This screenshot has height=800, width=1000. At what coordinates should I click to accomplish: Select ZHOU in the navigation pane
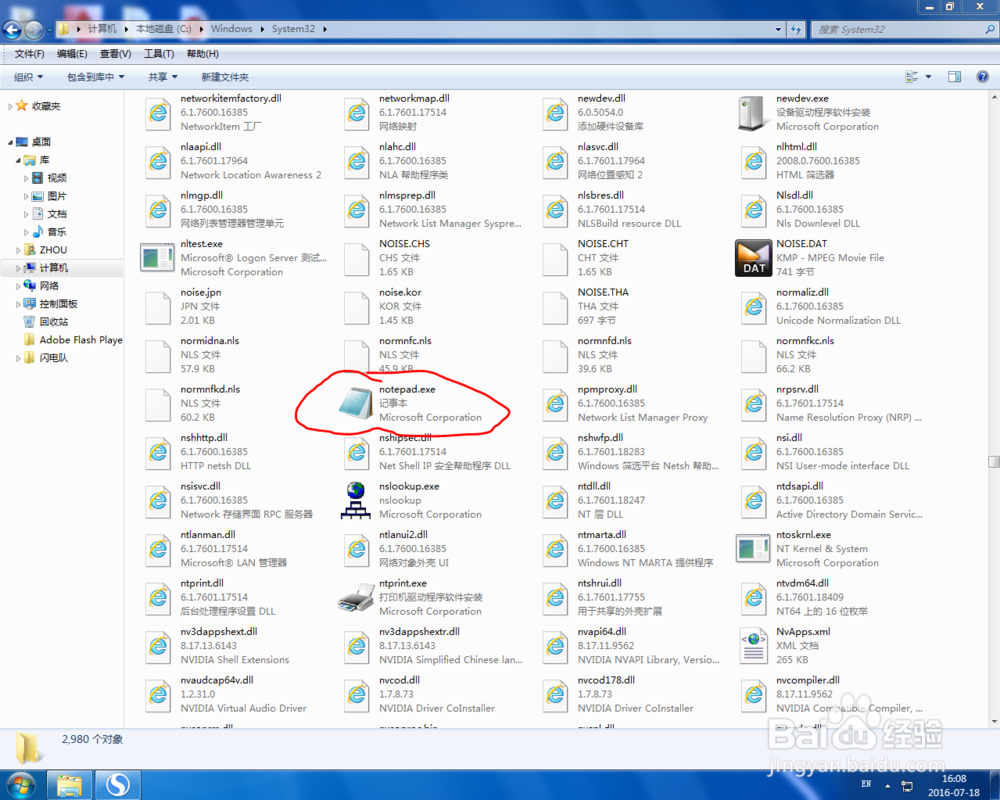pyautogui.click(x=53, y=250)
